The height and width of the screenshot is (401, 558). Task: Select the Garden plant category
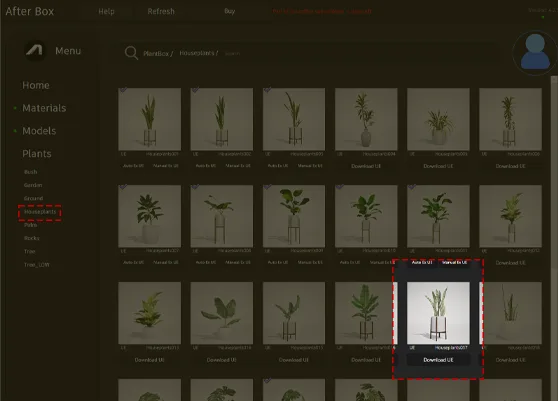coord(33,185)
